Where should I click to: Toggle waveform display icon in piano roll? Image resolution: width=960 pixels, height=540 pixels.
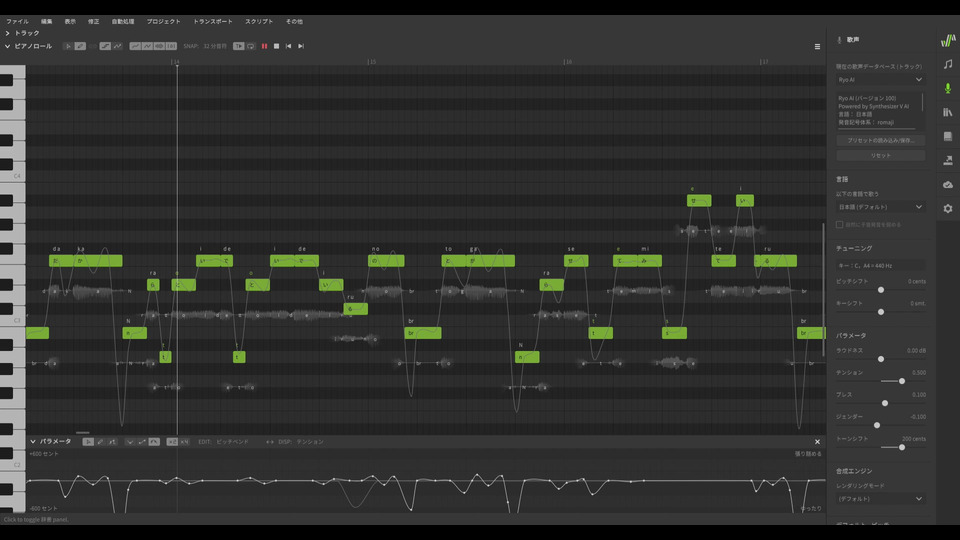[x=159, y=47]
